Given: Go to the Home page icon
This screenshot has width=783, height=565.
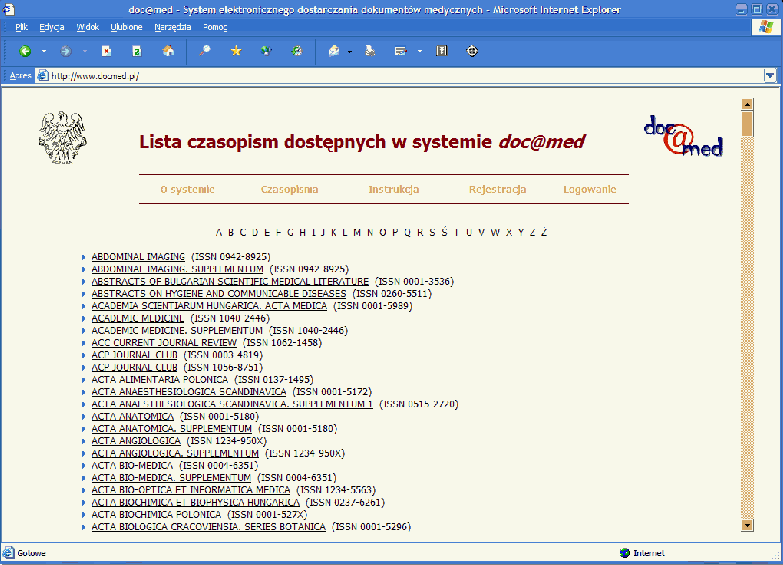Looking at the screenshot, I should (168, 51).
